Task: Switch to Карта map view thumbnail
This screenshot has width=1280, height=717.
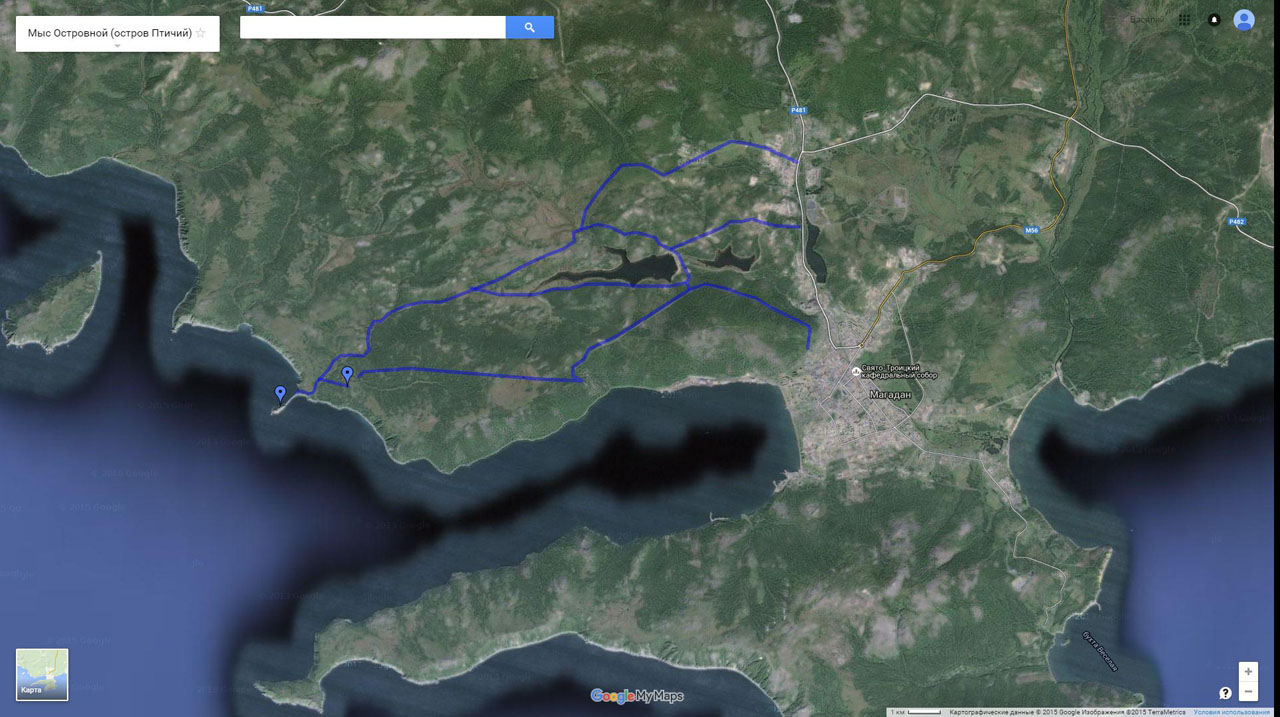Action: (x=42, y=674)
